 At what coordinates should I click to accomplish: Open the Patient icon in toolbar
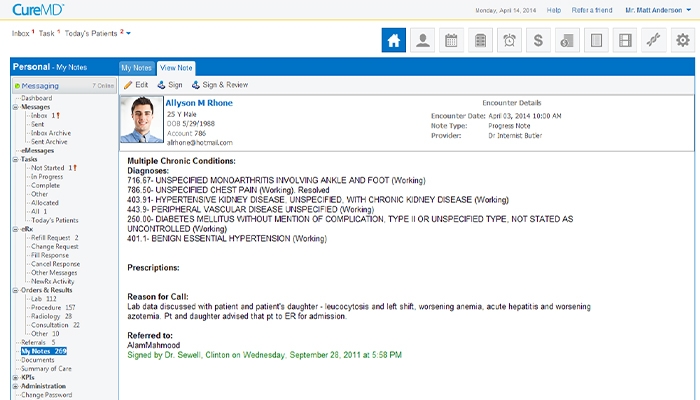click(x=422, y=41)
